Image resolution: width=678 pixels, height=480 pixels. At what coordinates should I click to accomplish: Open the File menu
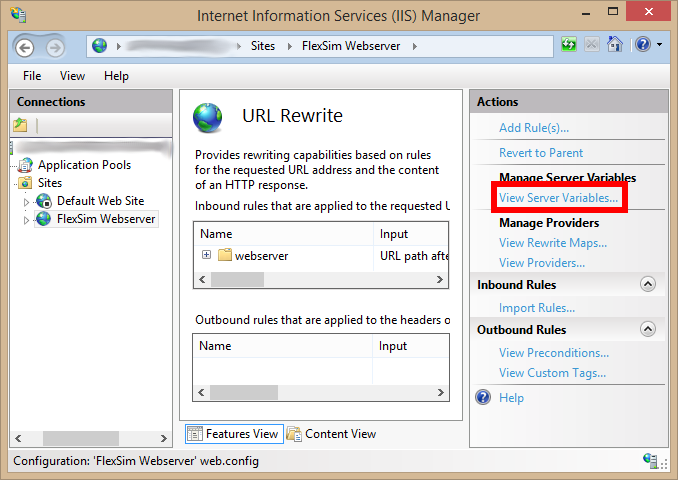[32, 76]
